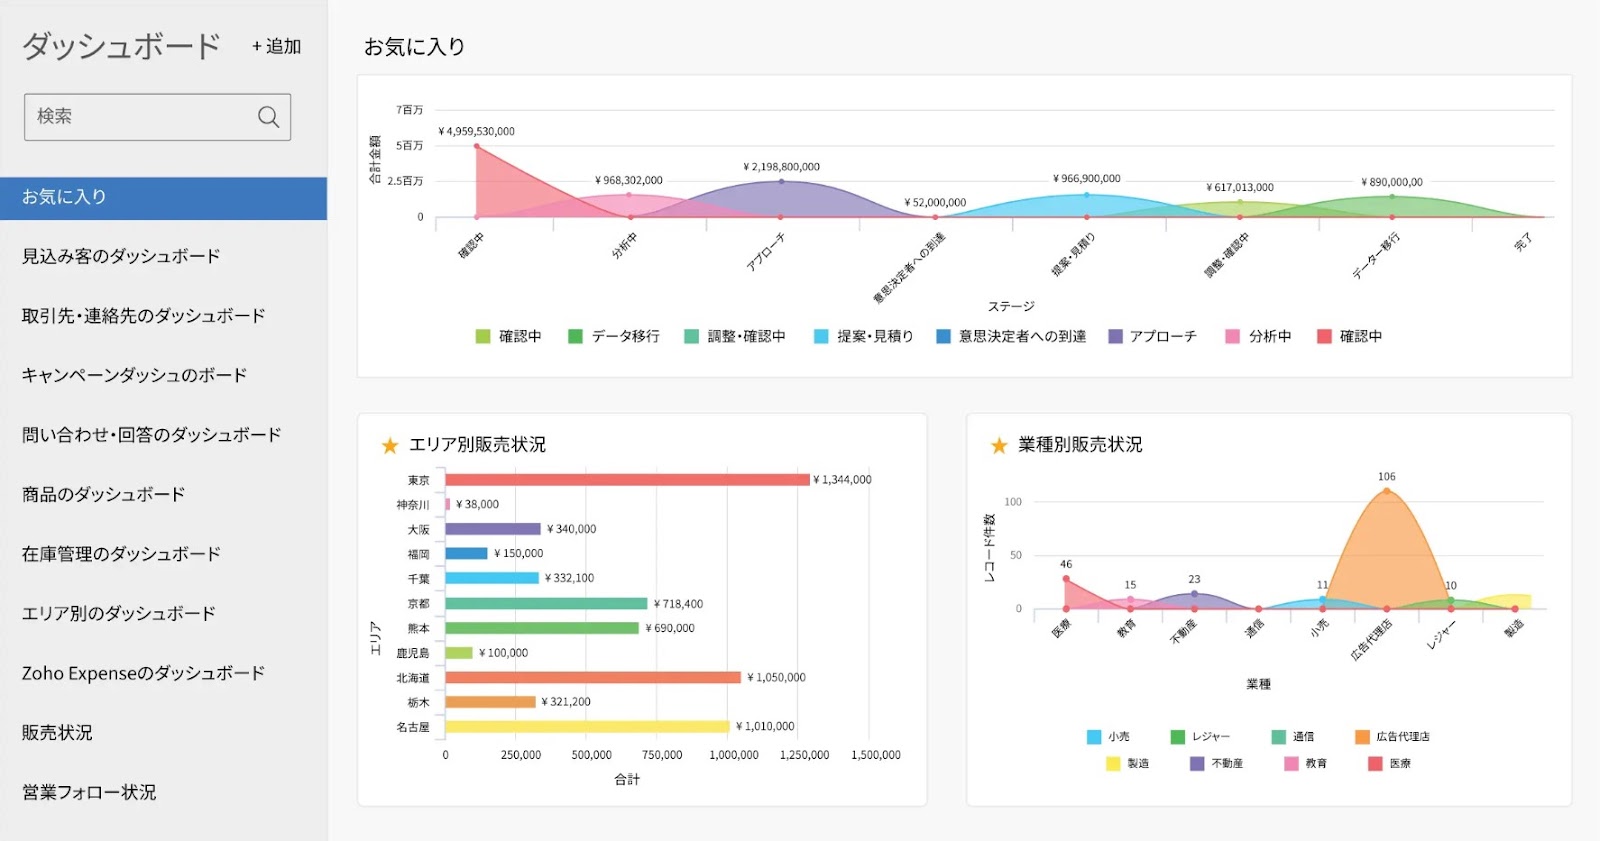Toggle the 教育 legend entry
Screen dimensions: 1600x841
[x=1306, y=764]
